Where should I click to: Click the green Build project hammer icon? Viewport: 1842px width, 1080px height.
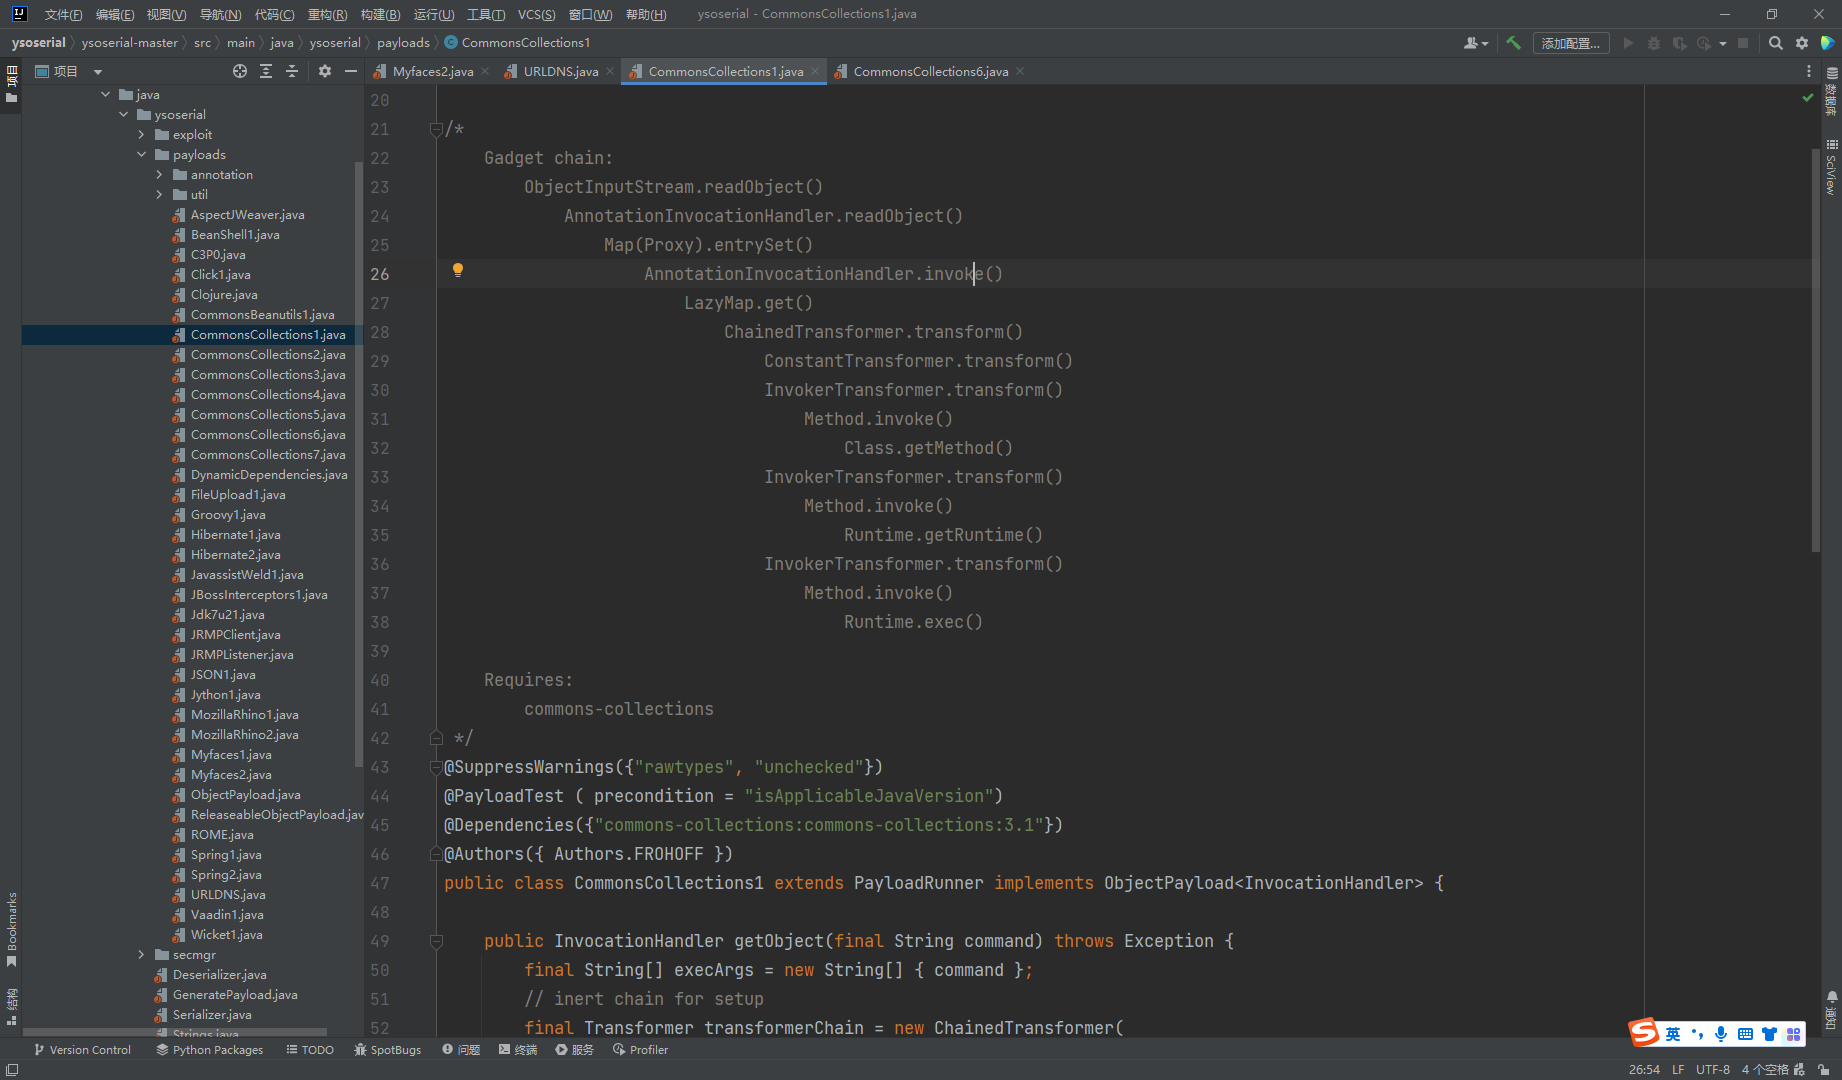pos(1513,43)
